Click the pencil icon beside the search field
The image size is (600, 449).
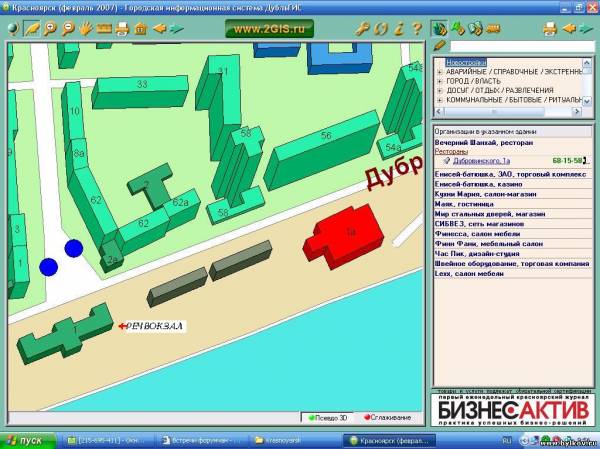click(440, 46)
